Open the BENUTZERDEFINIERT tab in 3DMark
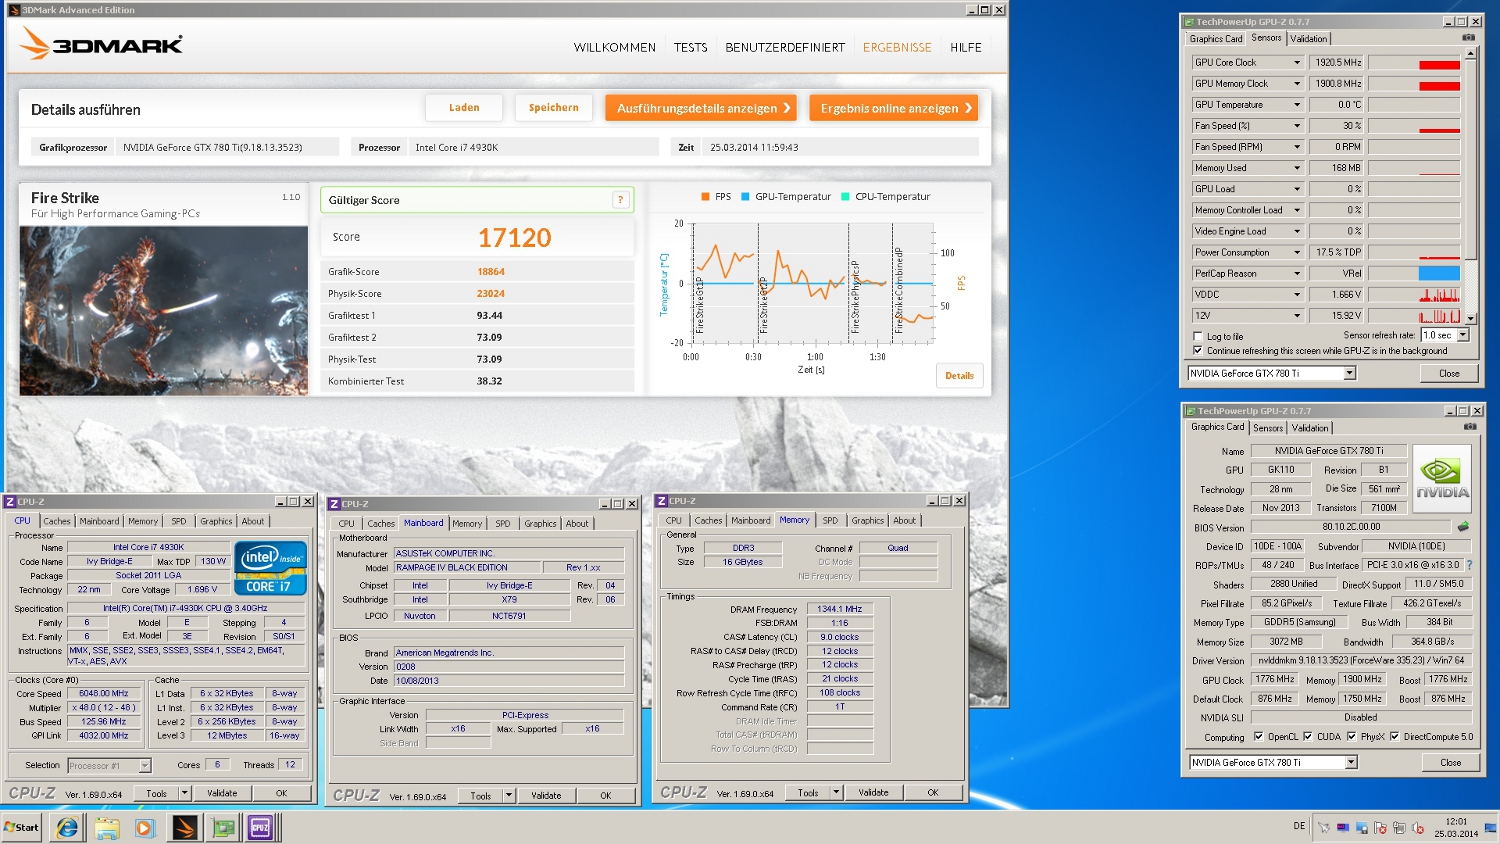1500x844 pixels. pyautogui.click(x=785, y=47)
